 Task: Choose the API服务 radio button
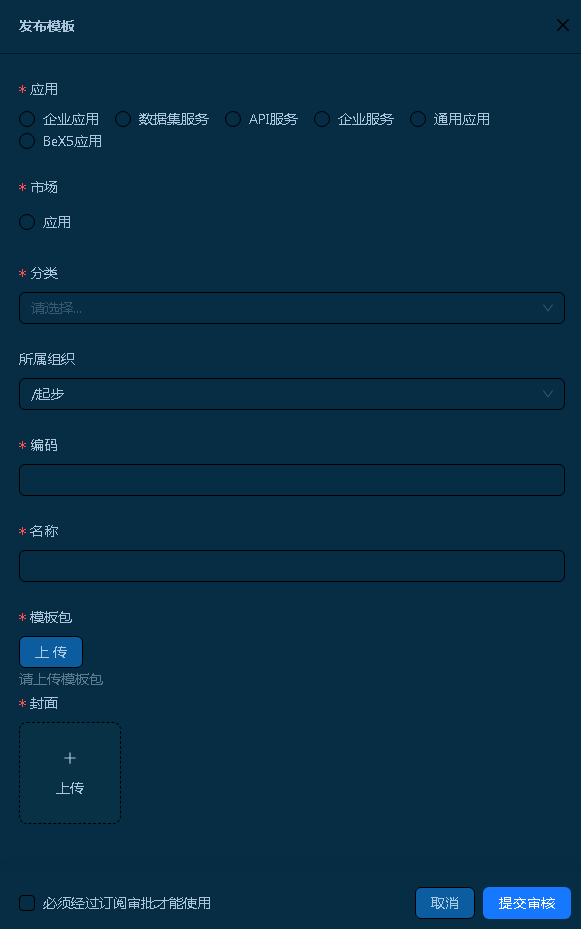233,119
